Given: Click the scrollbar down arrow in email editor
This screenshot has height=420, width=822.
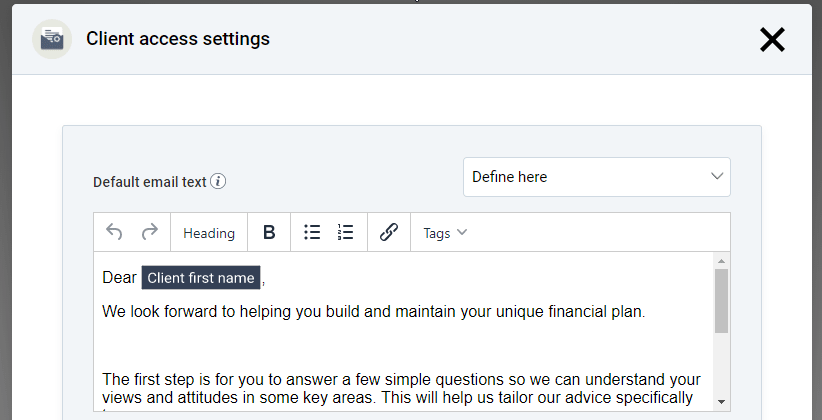Looking at the screenshot, I should click(x=721, y=402).
